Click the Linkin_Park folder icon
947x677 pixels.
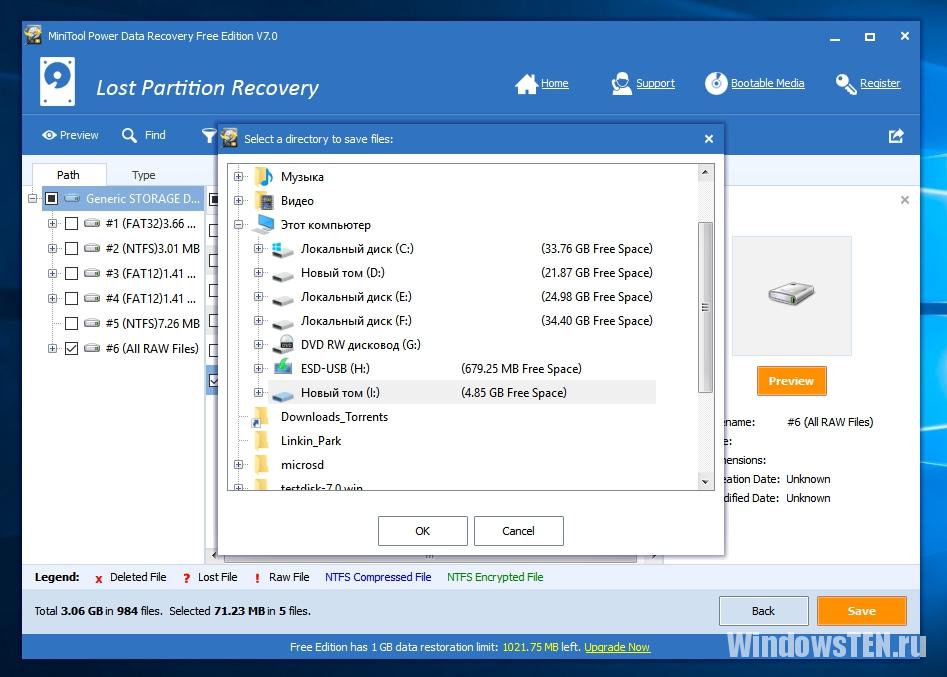(263, 440)
